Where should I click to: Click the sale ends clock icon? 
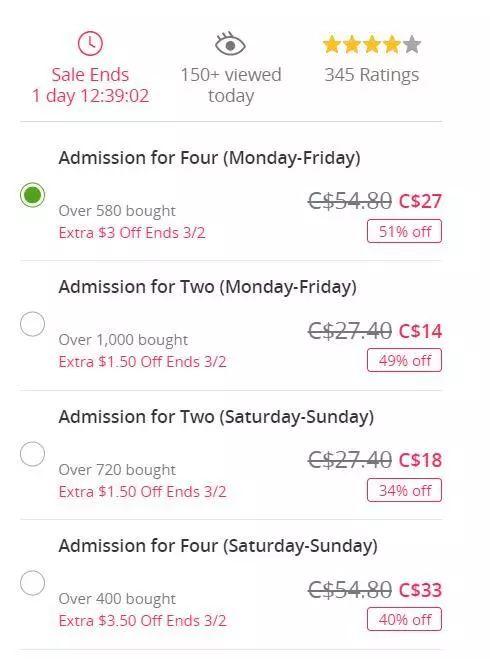coord(90,43)
